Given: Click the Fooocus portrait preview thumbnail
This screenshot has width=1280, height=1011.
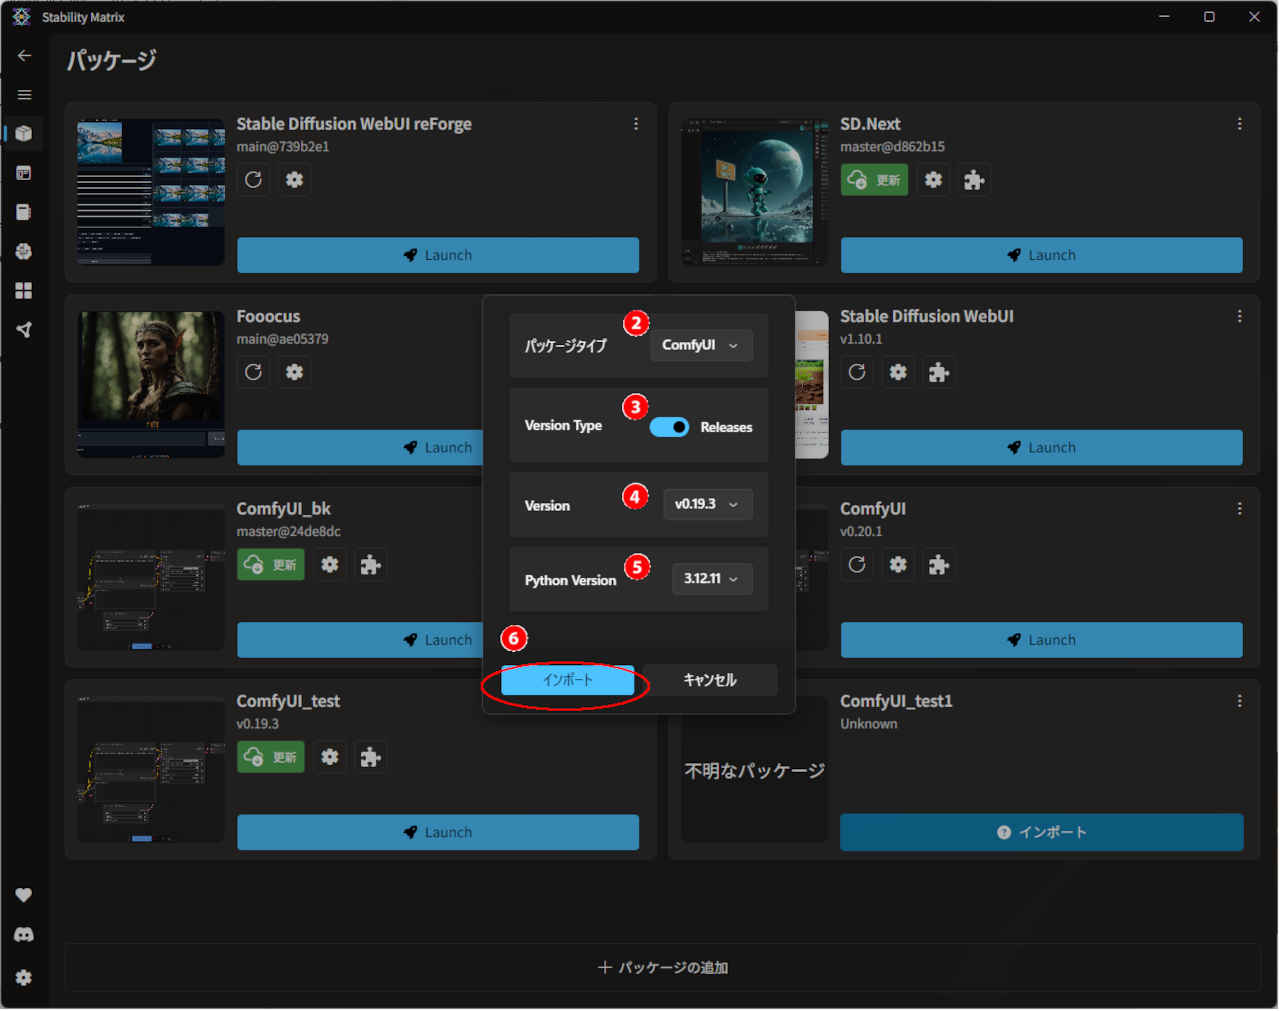Looking at the screenshot, I should pyautogui.click(x=151, y=384).
